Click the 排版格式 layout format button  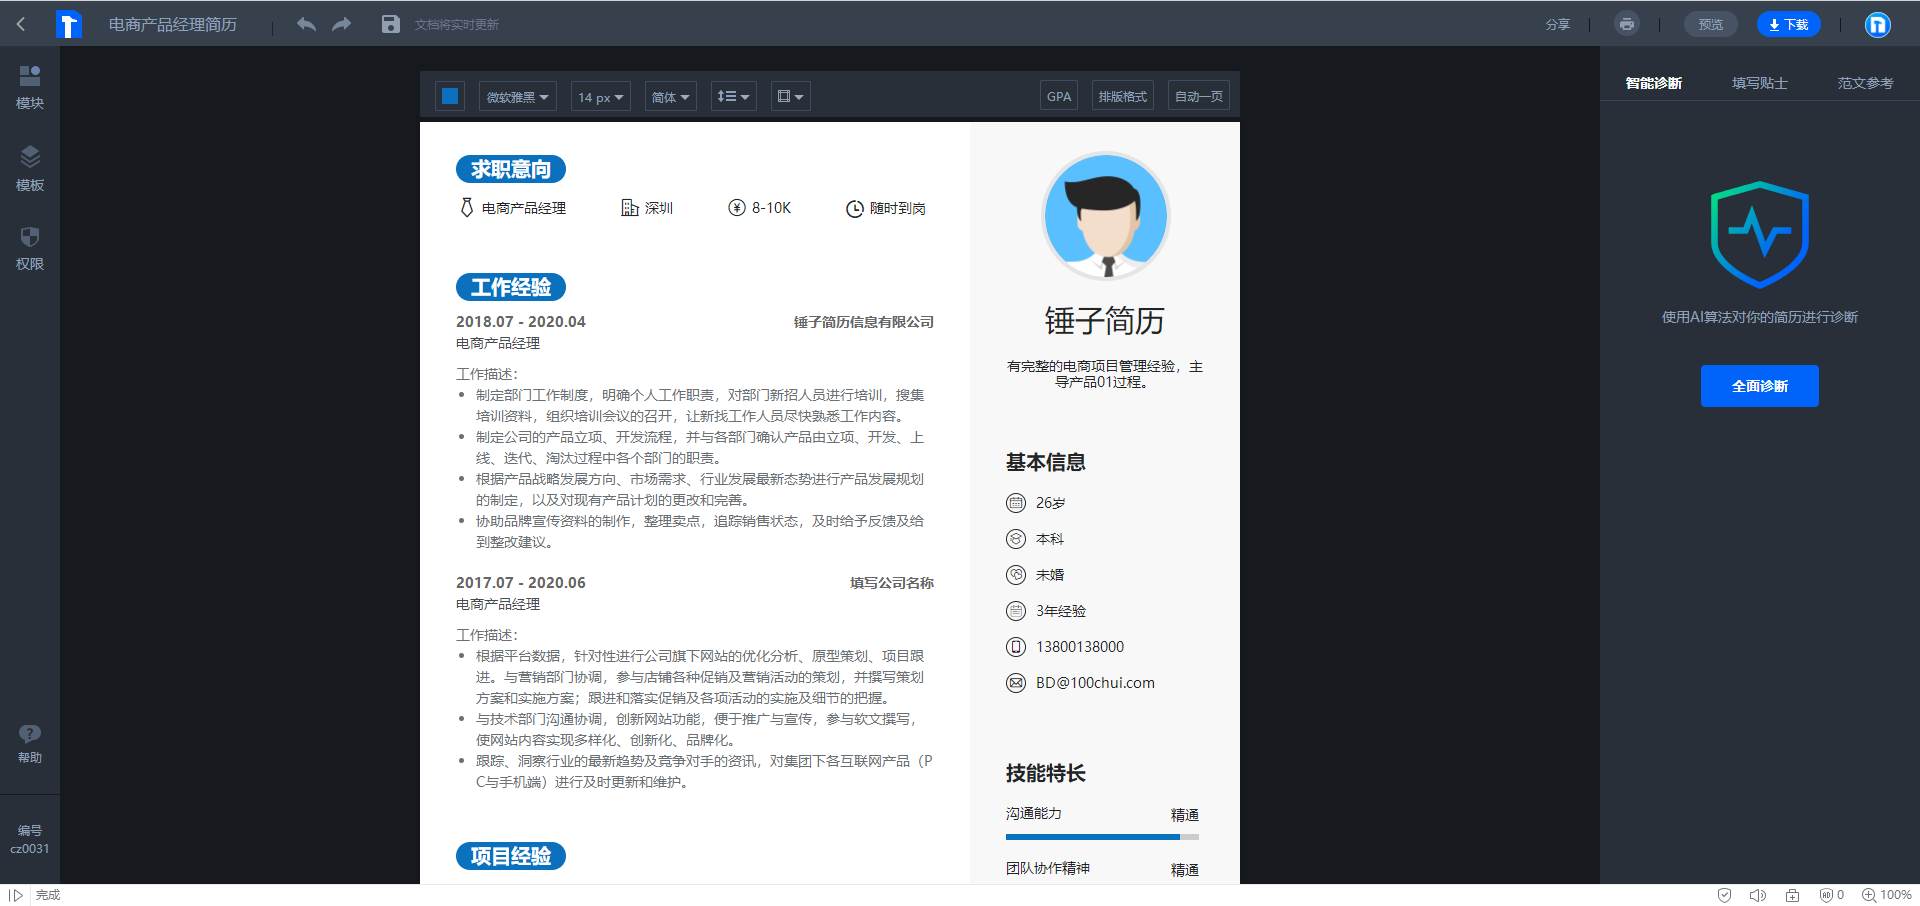pos(1123,96)
